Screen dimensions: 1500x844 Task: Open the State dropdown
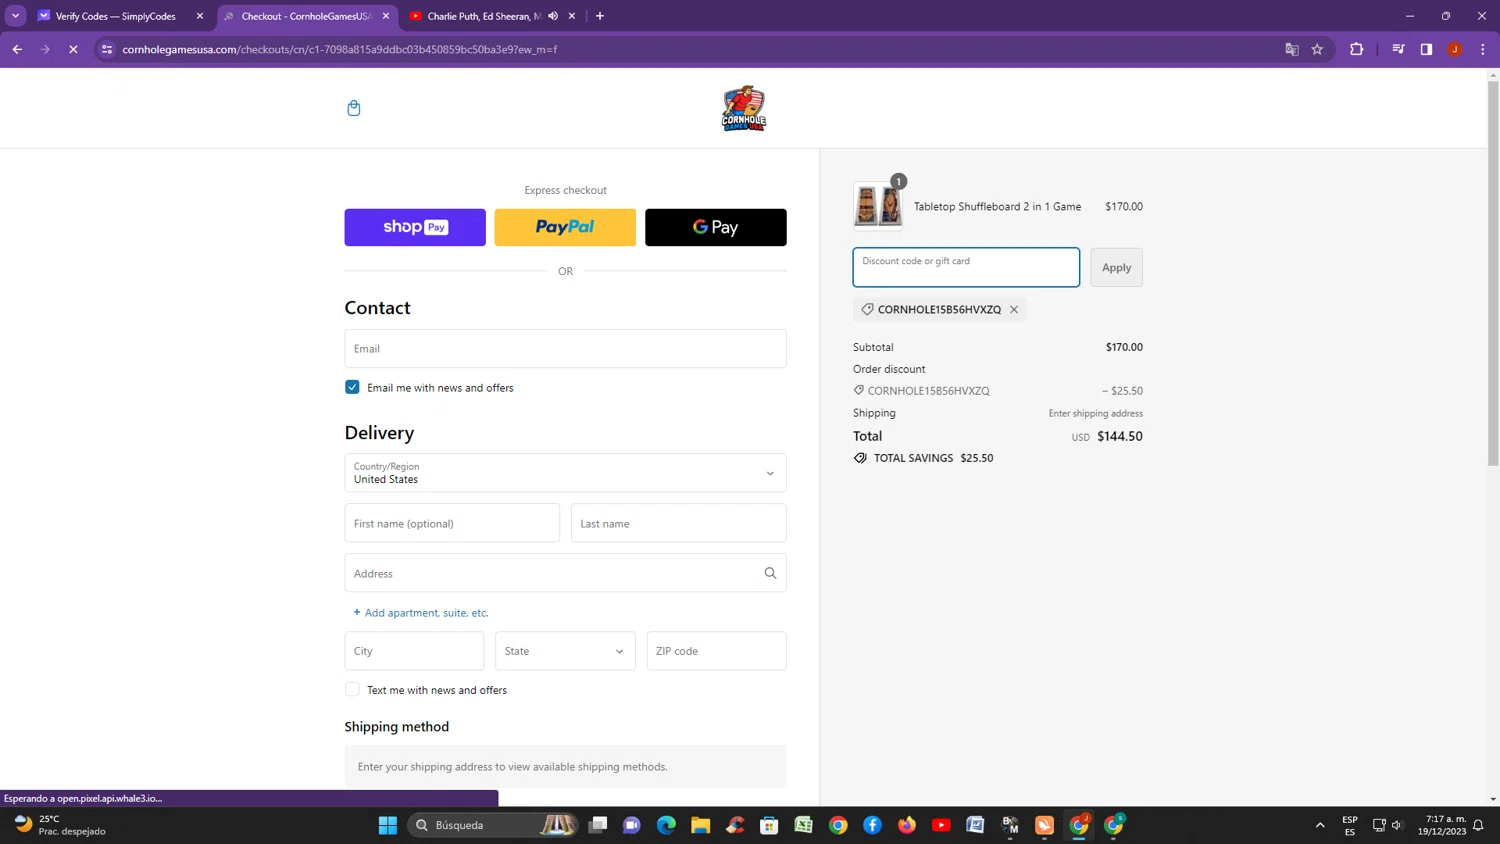coord(565,651)
